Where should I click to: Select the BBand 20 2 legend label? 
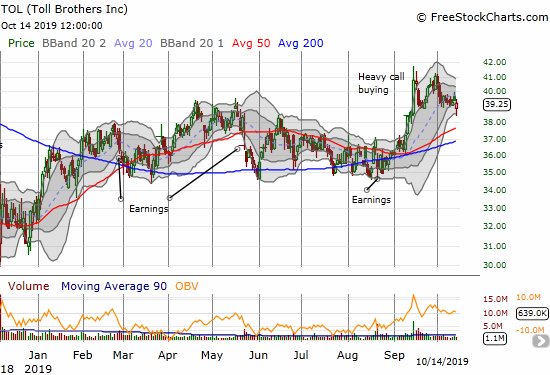click(x=74, y=43)
